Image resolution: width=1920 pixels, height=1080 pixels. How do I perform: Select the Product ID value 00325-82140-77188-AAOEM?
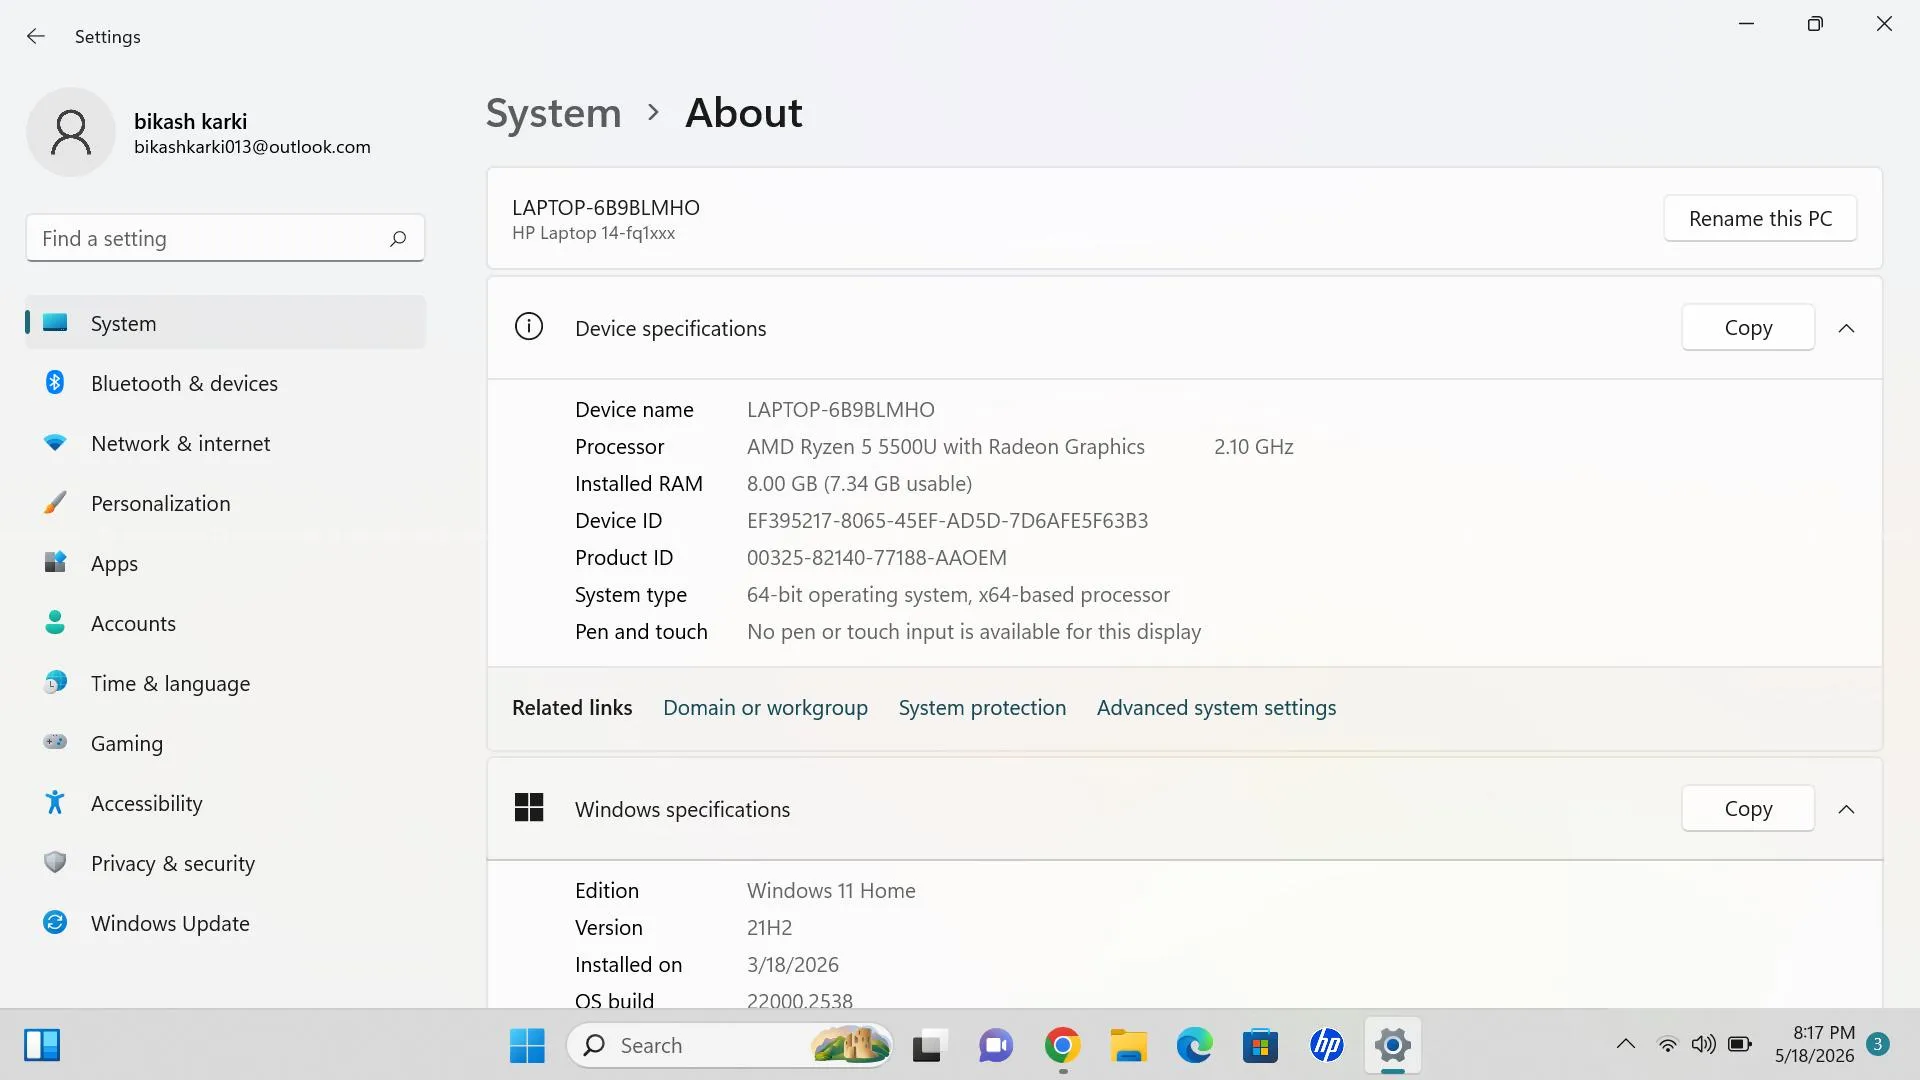coord(877,558)
